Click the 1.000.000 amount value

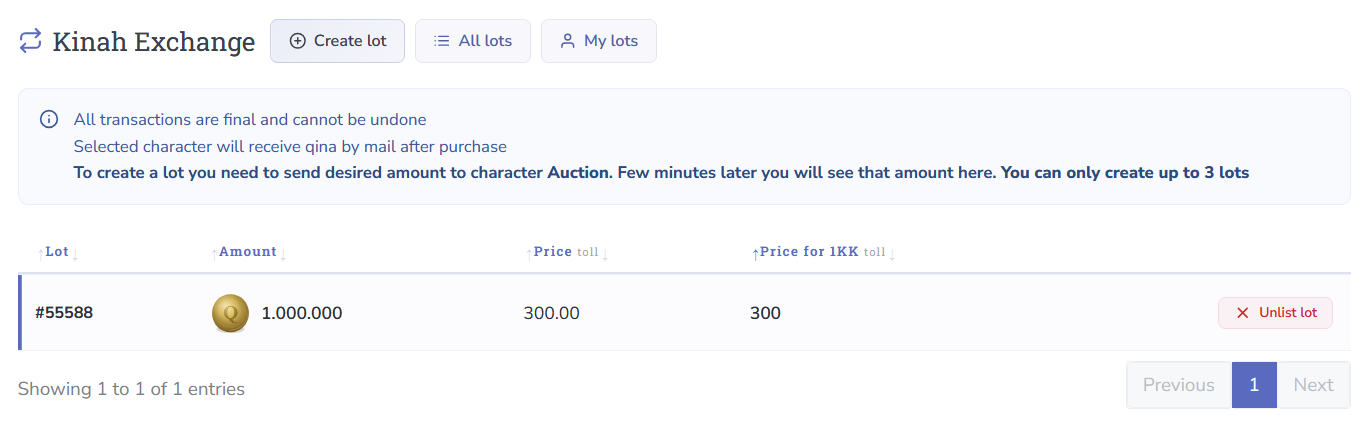point(301,313)
